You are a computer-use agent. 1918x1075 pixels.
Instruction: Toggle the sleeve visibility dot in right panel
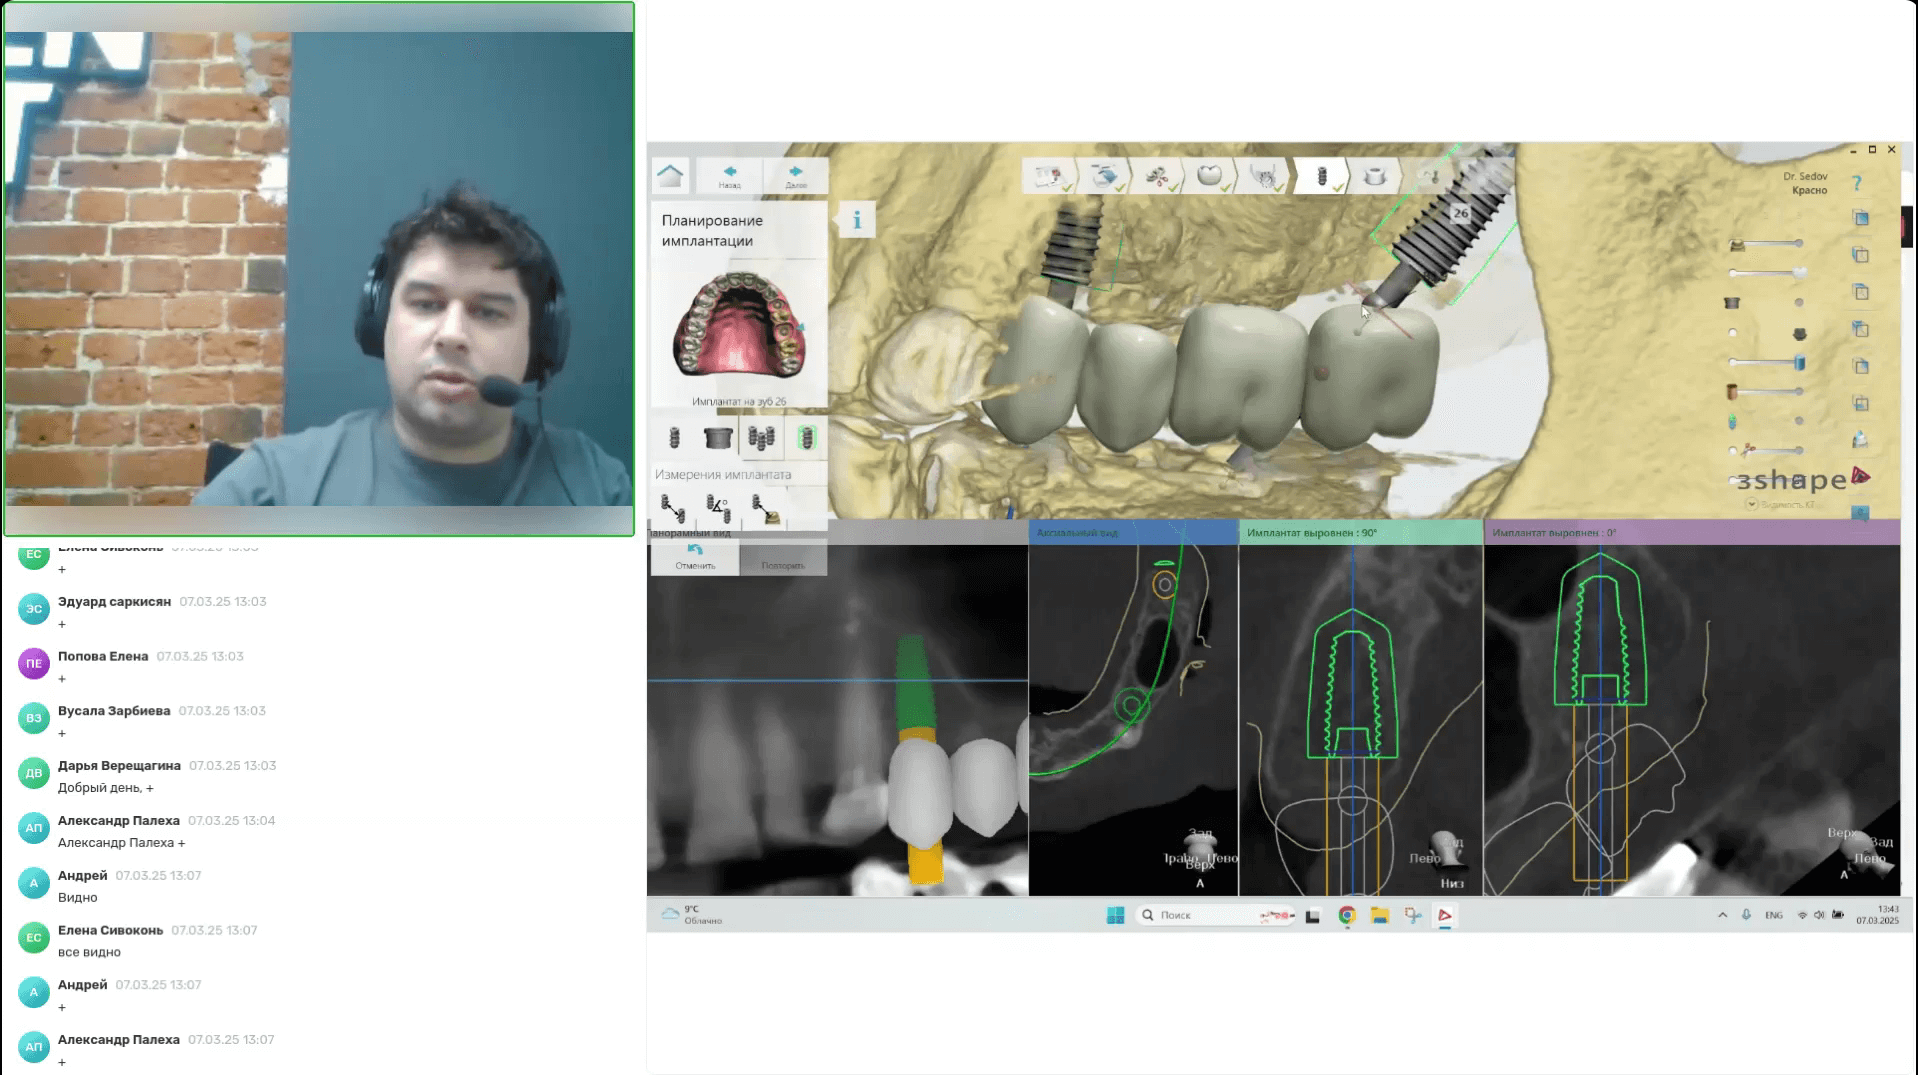1799,303
